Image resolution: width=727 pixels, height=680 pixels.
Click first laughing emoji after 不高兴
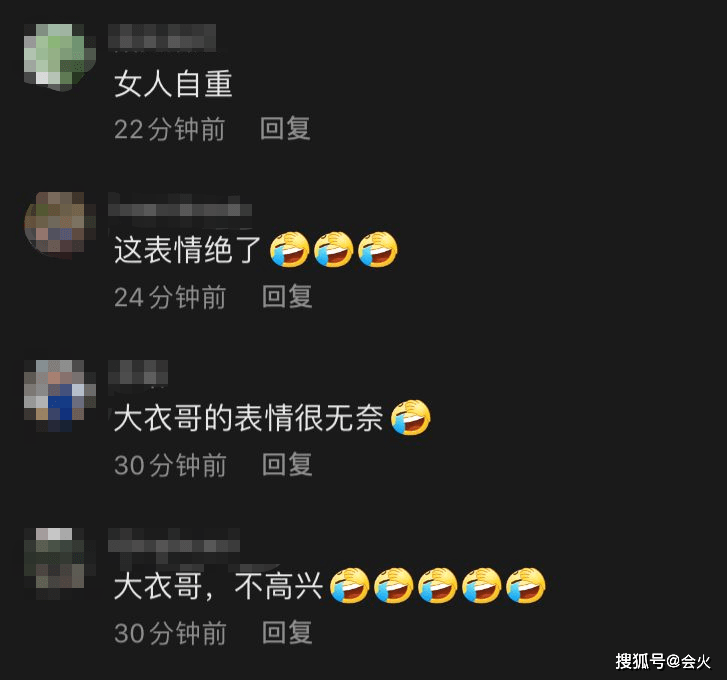[x=350, y=585]
